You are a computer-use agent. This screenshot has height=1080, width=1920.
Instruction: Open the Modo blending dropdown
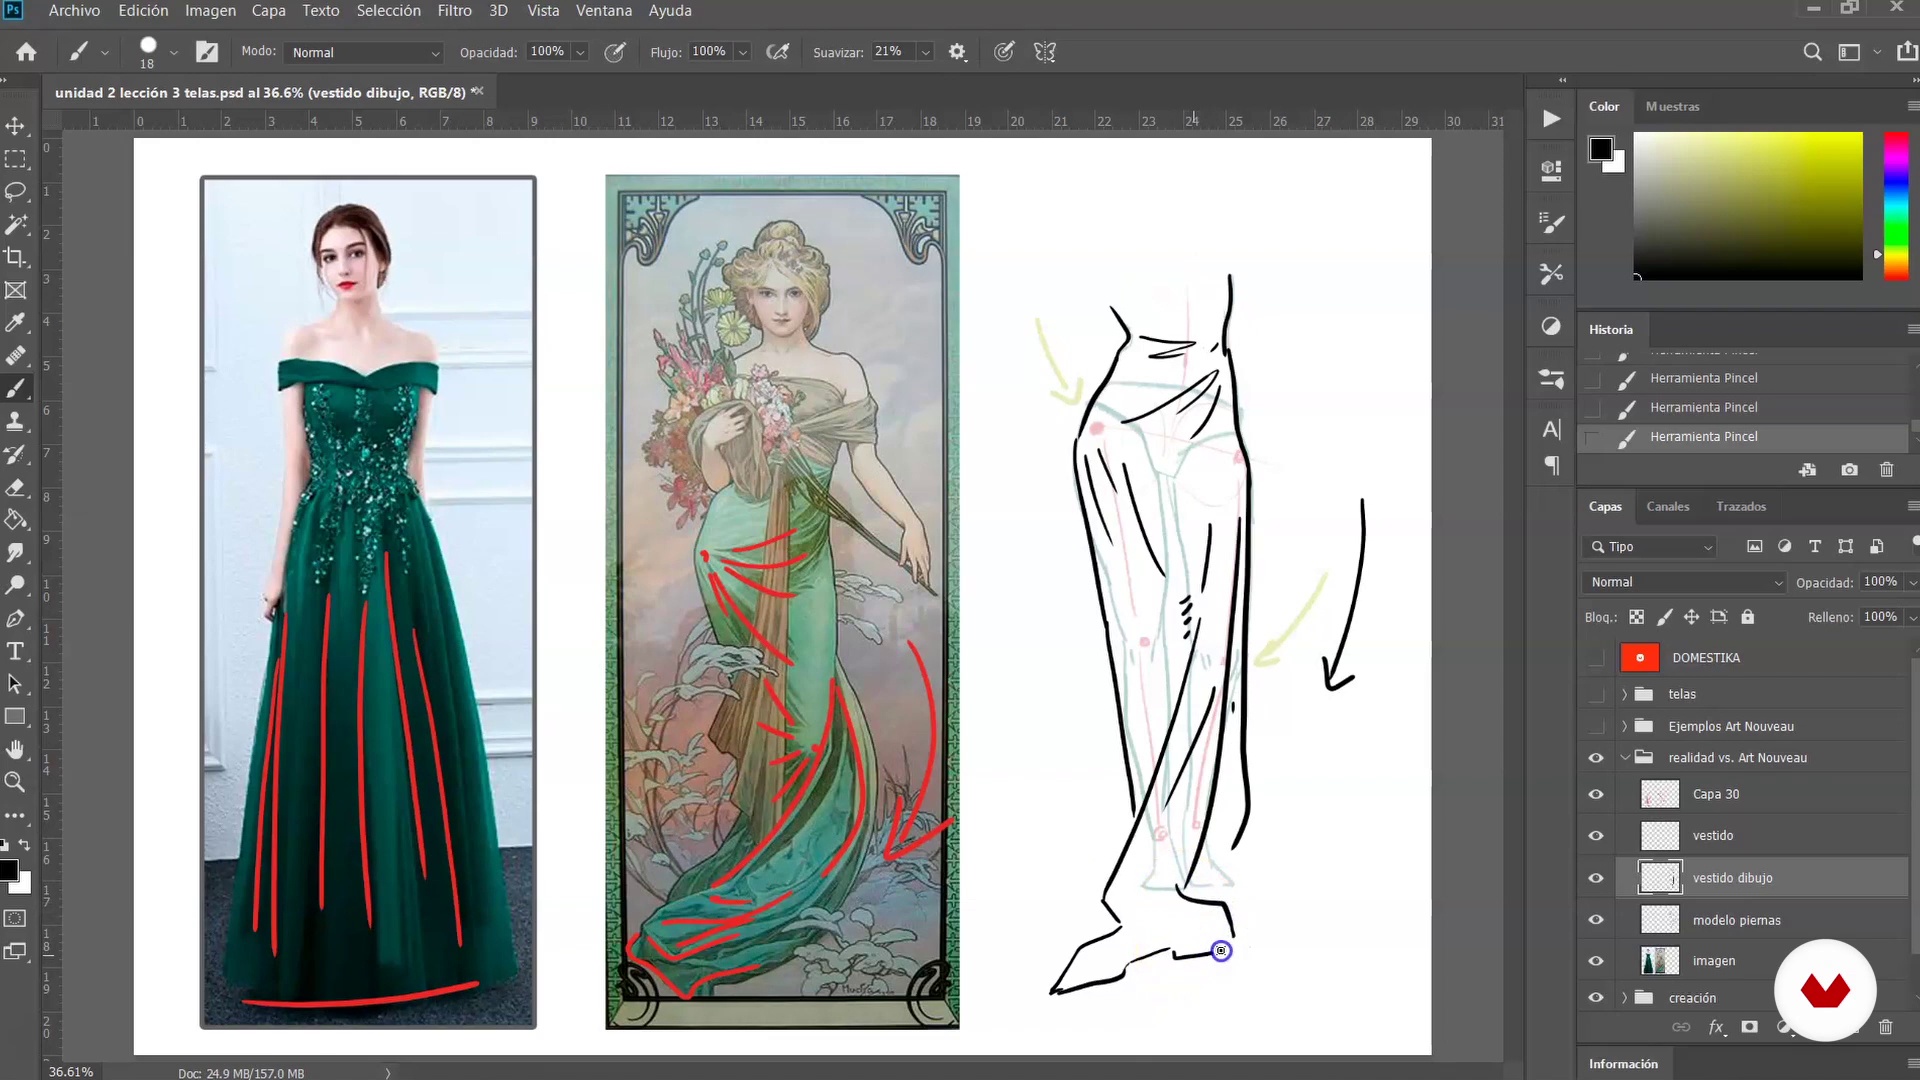[365, 52]
